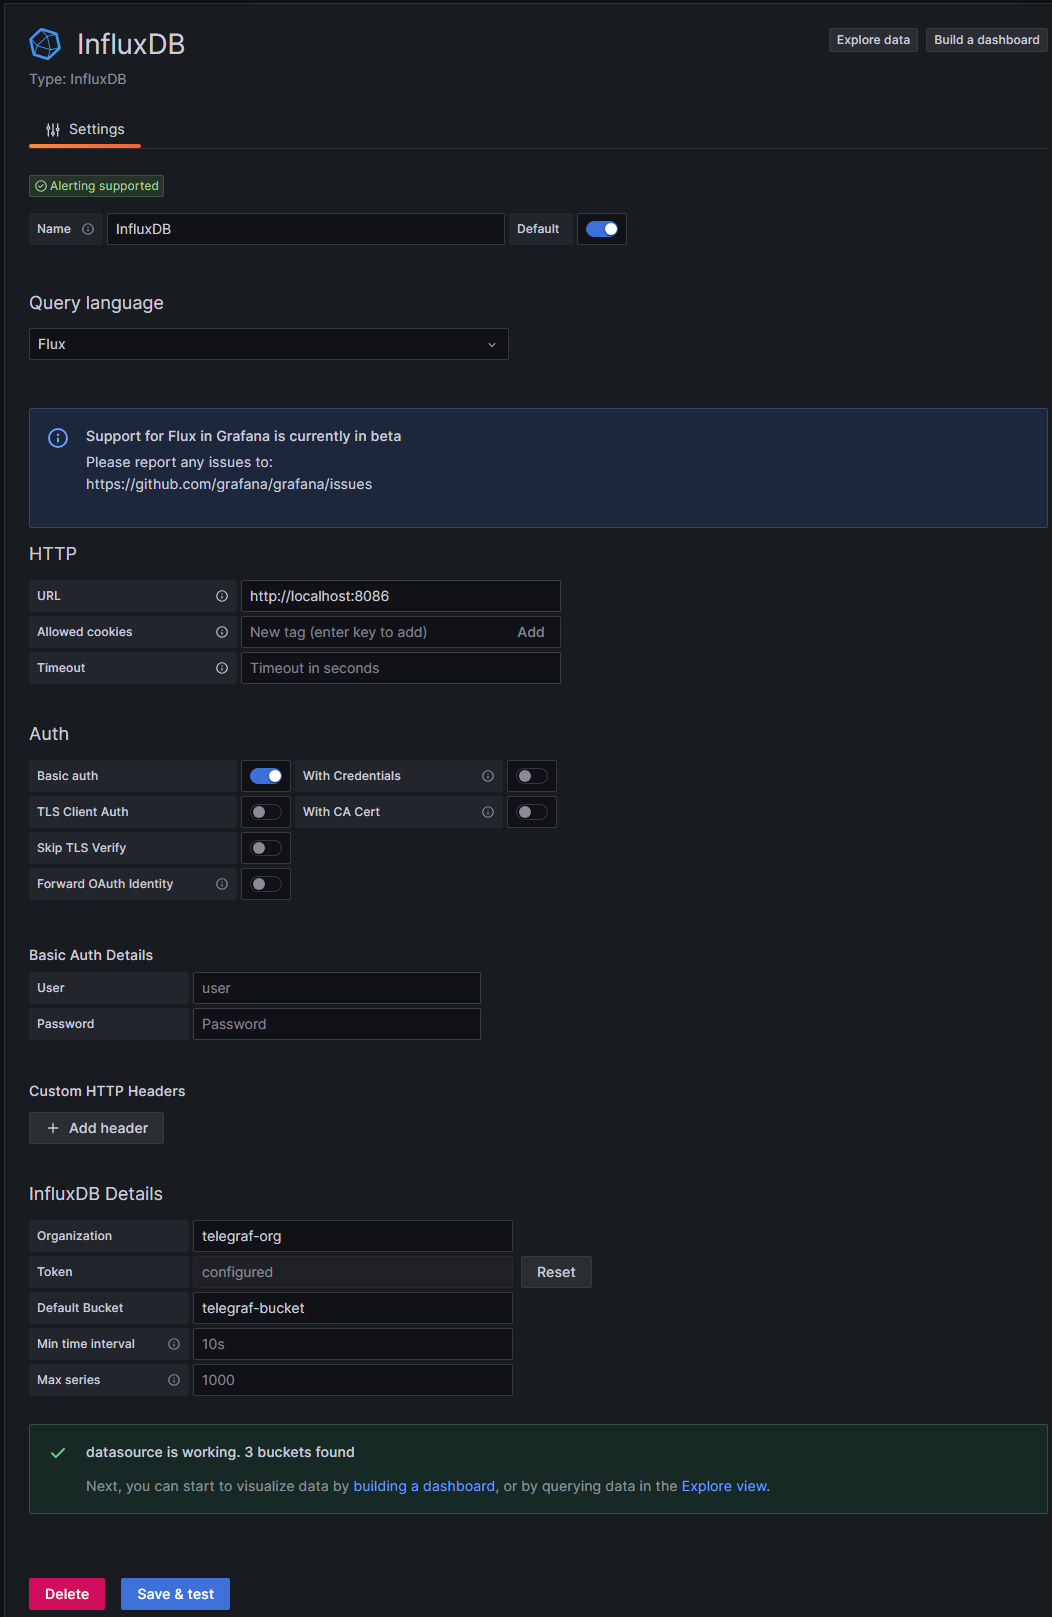1052x1617 pixels.
Task: Click the Build a dashboard button
Action: 987,40
